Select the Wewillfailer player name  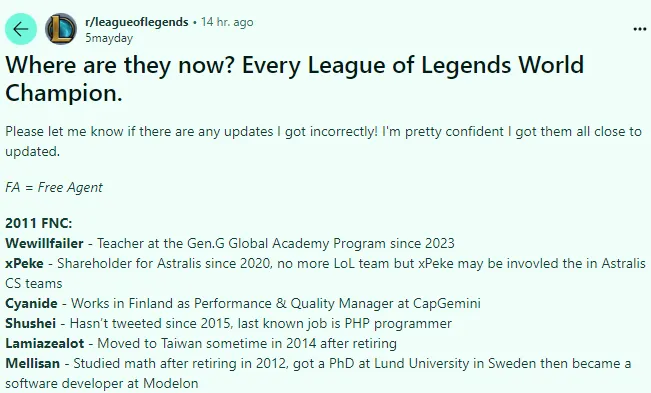[44, 243]
